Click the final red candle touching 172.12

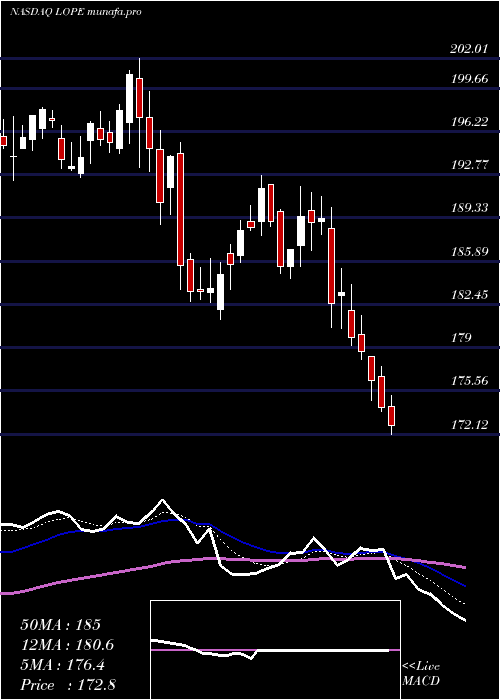392,415
